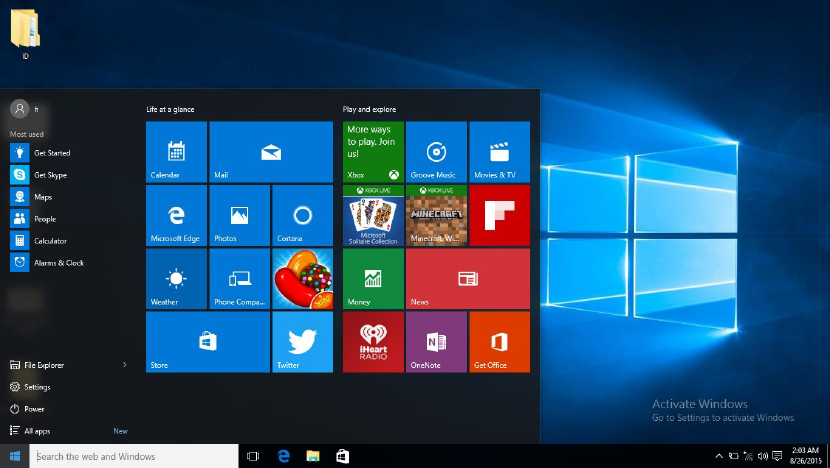Click the Power button
Screen dimensions: 830x468
pos(34,409)
